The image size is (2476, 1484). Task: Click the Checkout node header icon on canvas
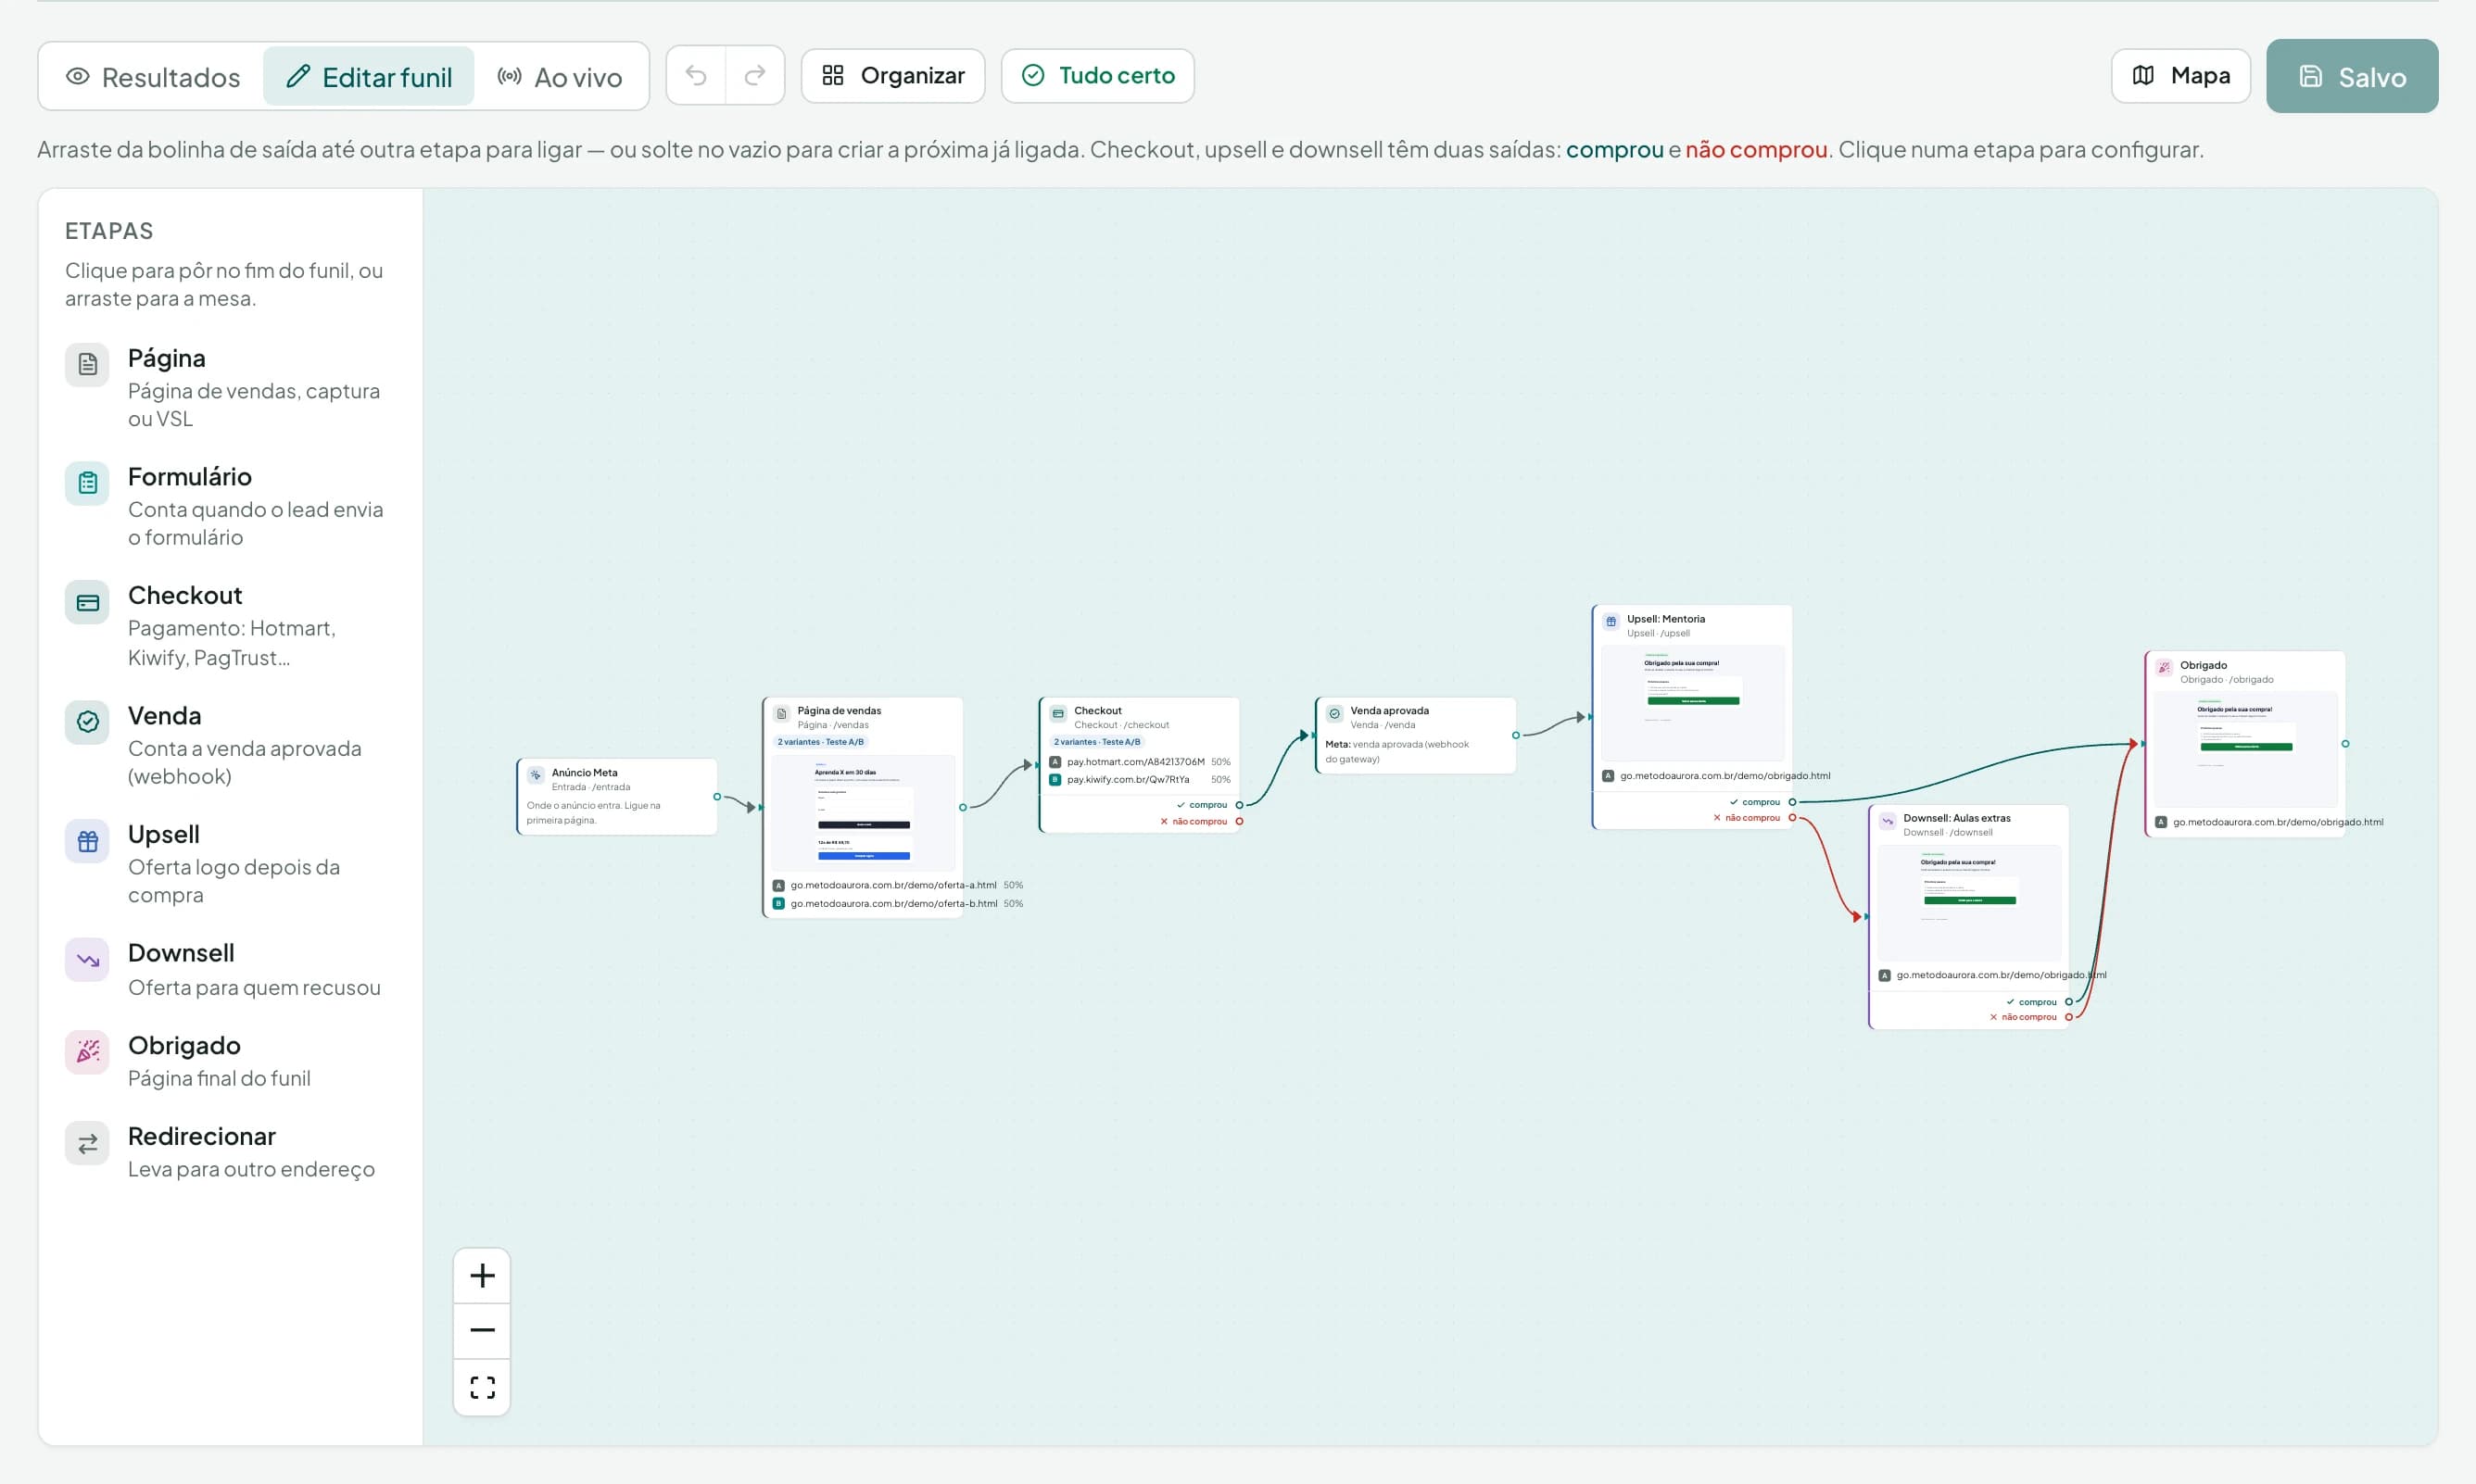tap(1058, 714)
